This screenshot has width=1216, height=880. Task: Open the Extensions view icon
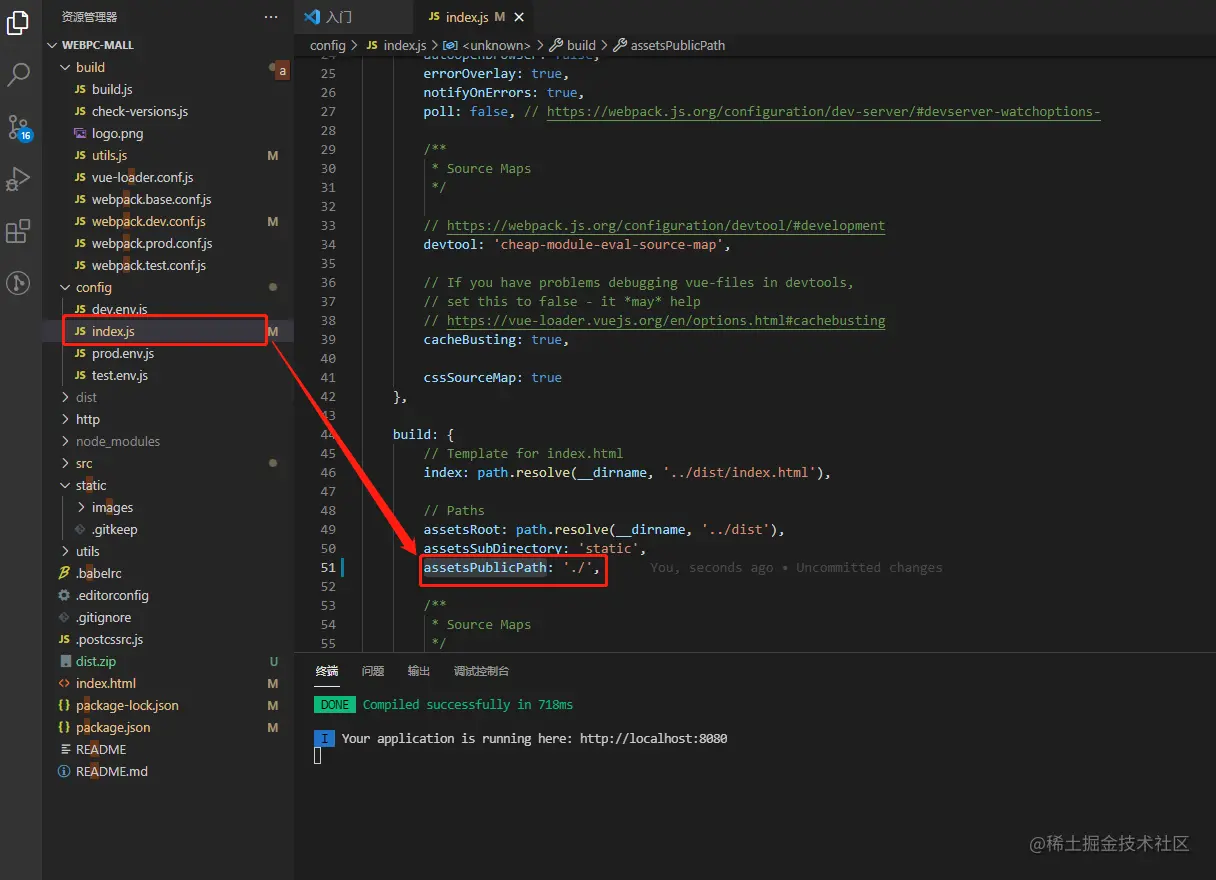(18, 232)
